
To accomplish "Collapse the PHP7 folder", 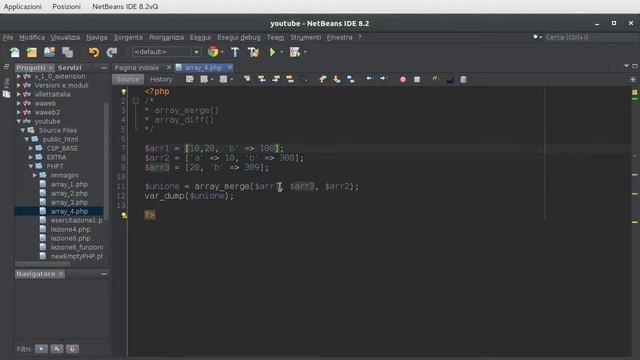I will point(31,166).
